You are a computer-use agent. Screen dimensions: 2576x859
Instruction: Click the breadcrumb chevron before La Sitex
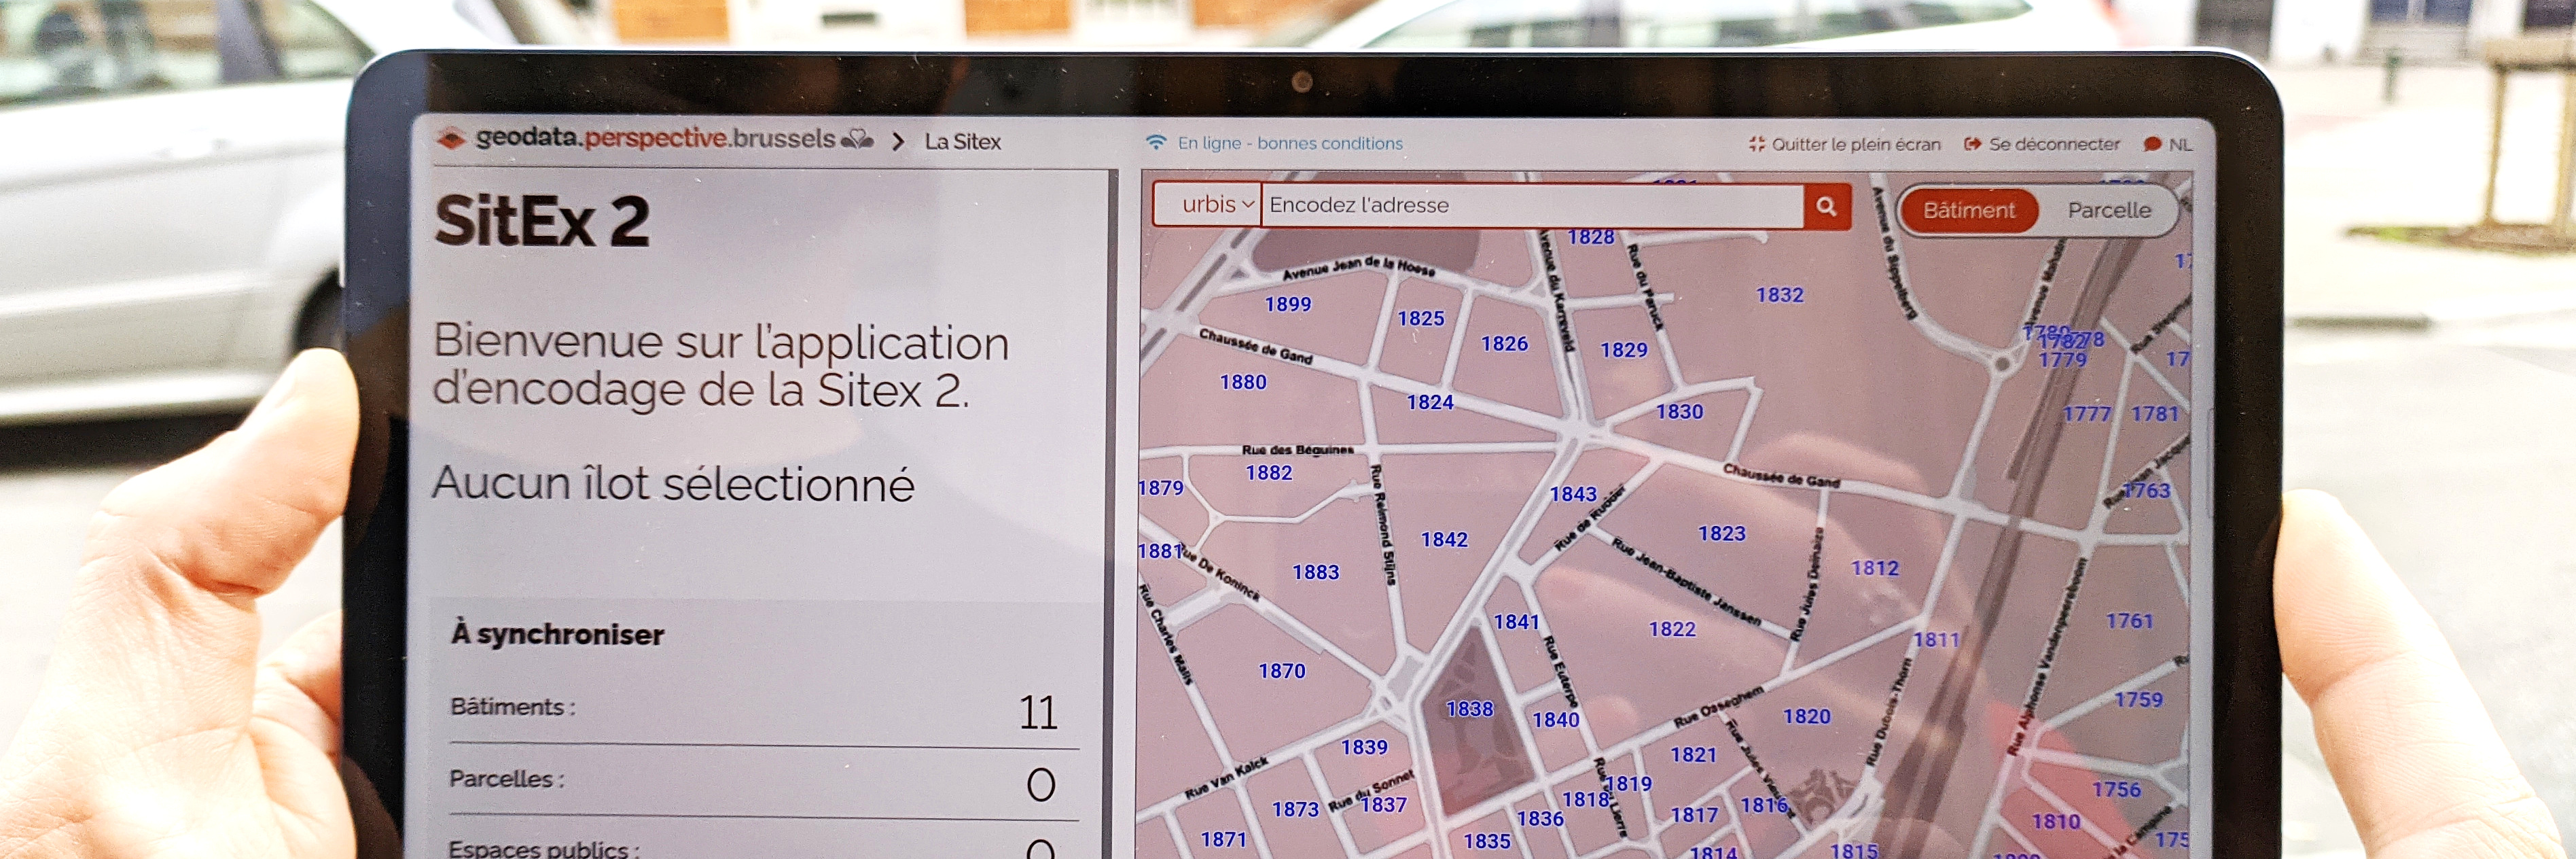[897, 142]
